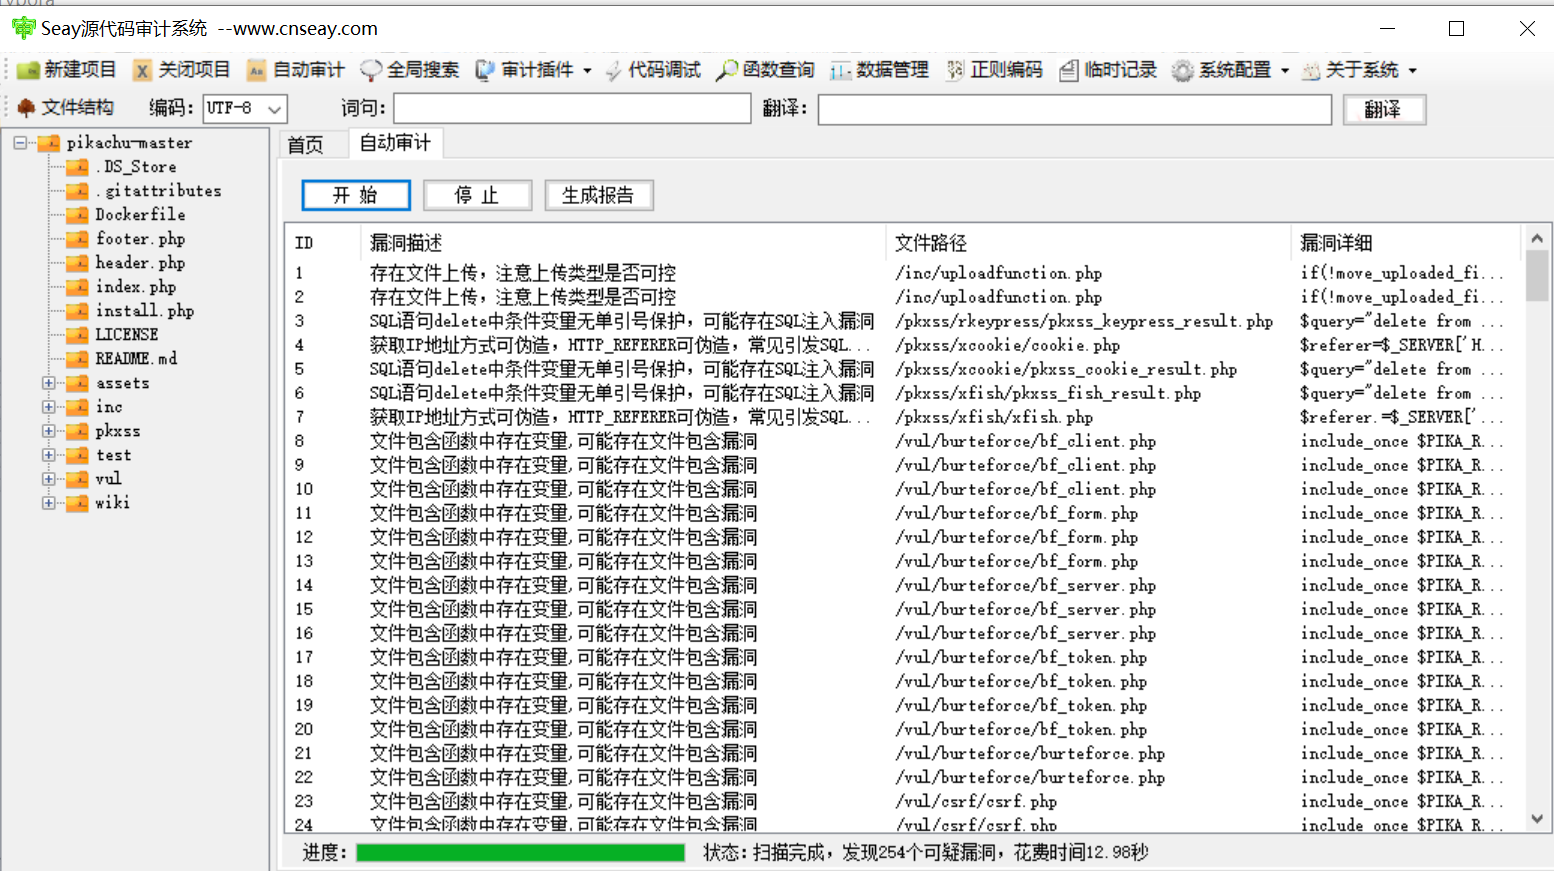Select row 21 burteforce.php file path
The width and height of the screenshot is (1554, 871).
click(x=1030, y=753)
